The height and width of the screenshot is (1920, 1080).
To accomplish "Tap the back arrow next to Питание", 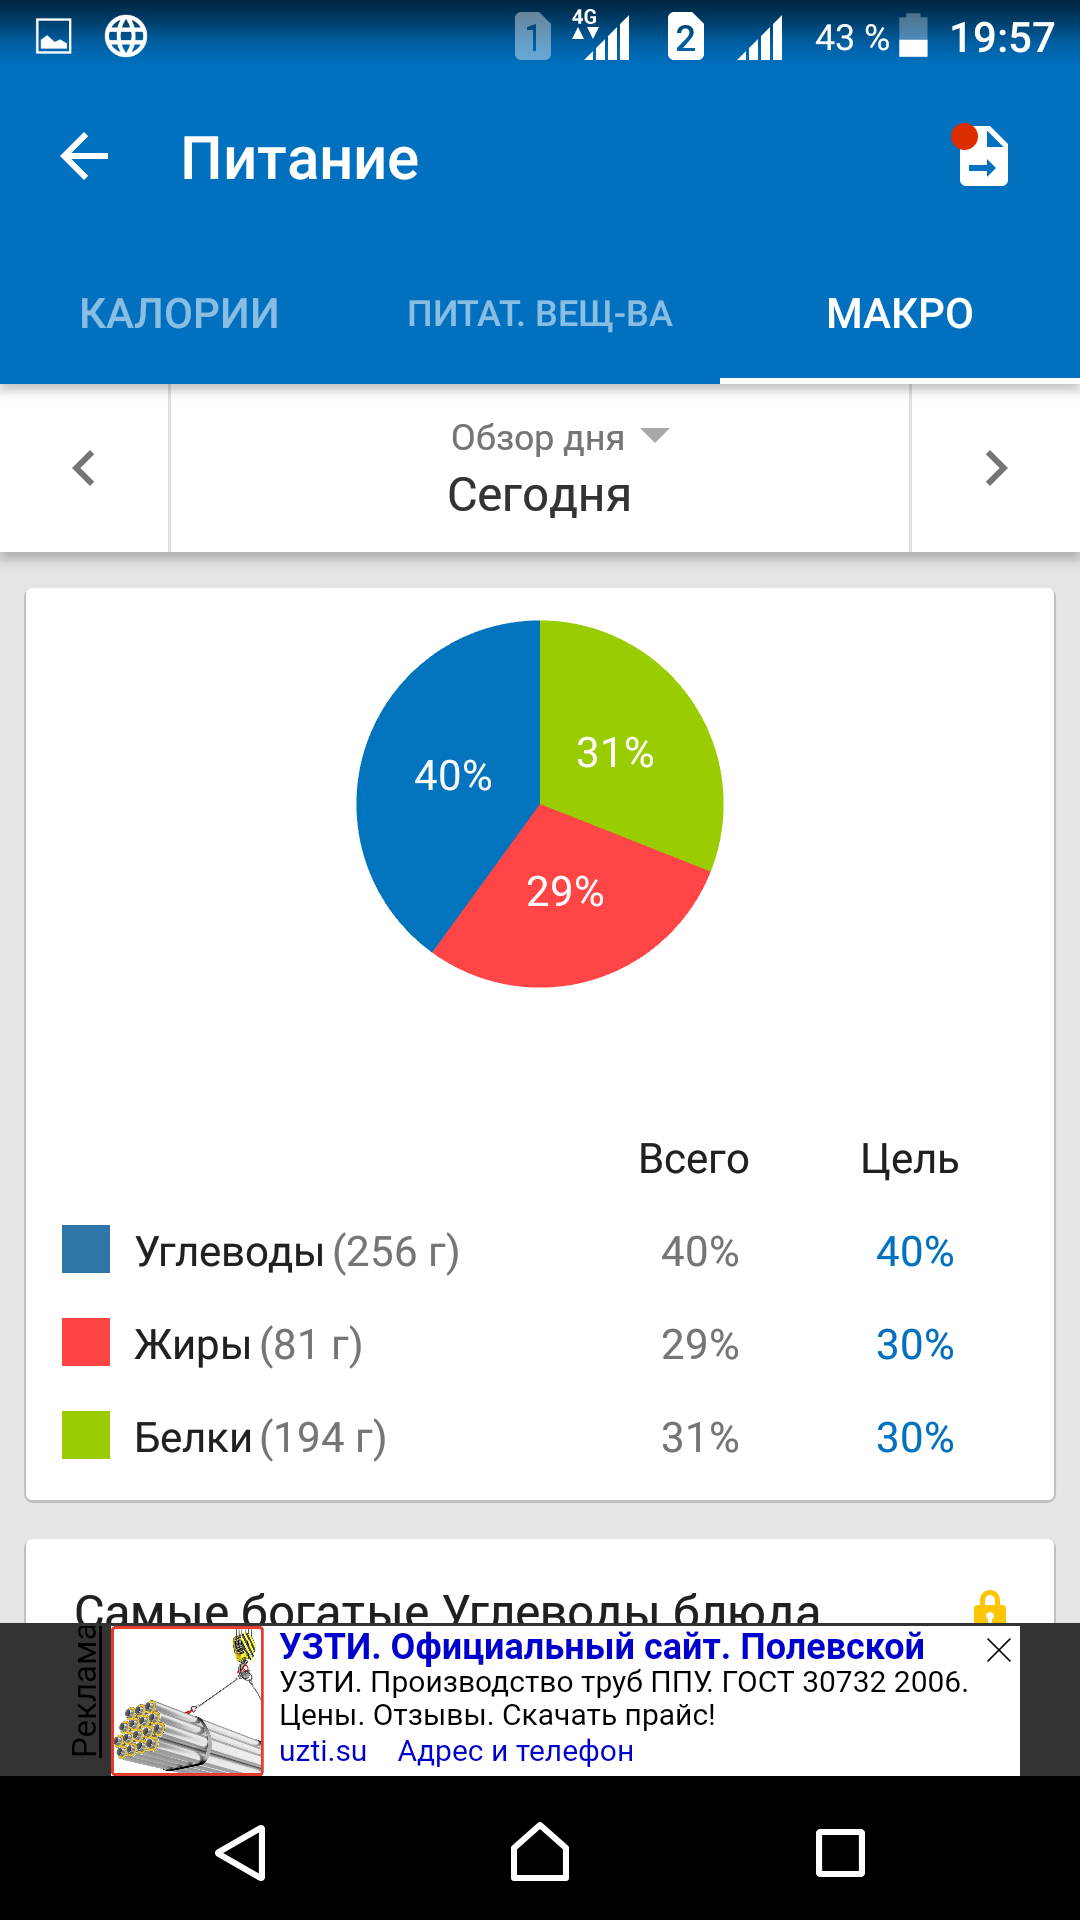I will pyautogui.click(x=85, y=158).
